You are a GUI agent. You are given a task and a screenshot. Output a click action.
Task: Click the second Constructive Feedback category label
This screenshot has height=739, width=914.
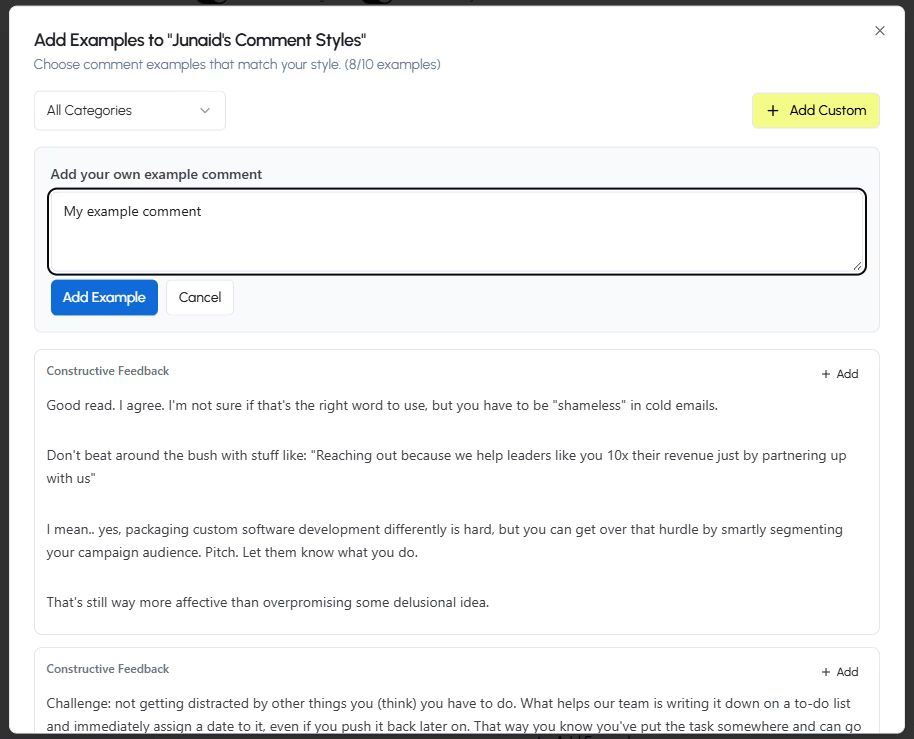(108, 669)
